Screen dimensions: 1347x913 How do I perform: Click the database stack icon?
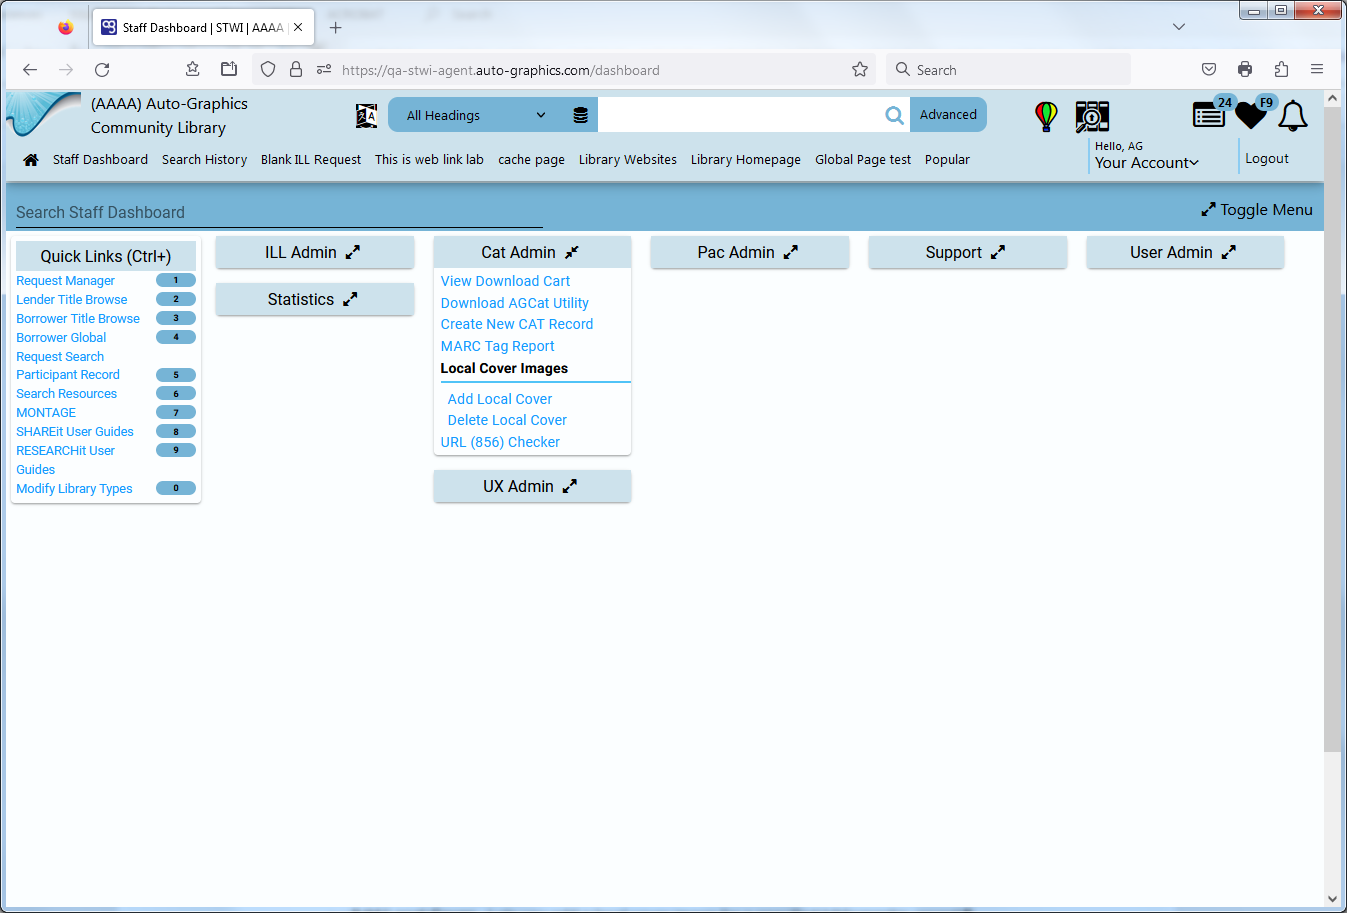580,115
